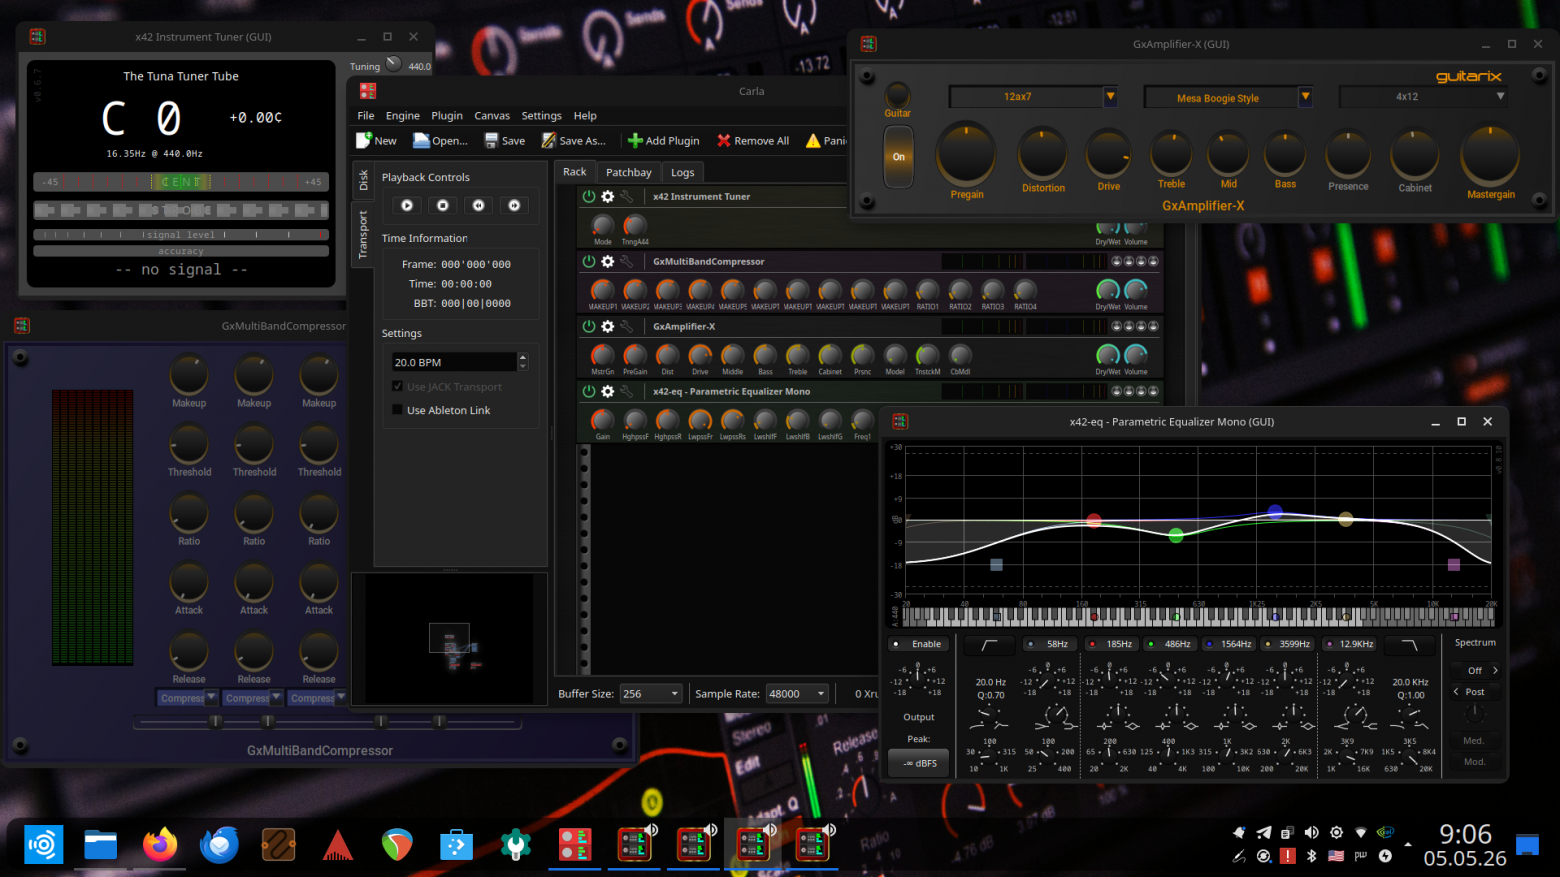The width and height of the screenshot is (1560, 877).
Task: Toggle the 1564Hz band in equalizer
Action: [1229, 644]
